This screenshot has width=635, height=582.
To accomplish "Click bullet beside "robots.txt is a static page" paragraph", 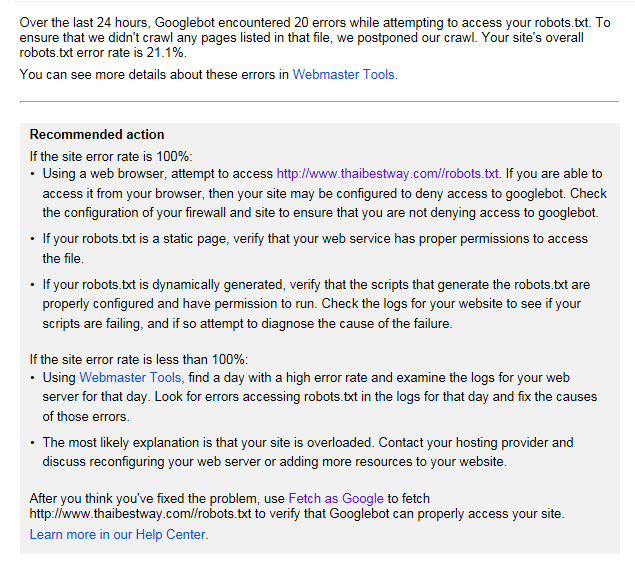I will click(x=33, y=240).
